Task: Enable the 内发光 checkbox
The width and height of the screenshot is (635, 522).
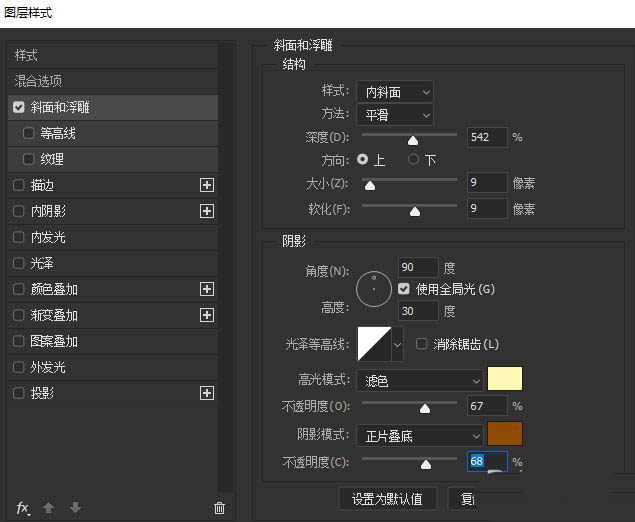Action: pos(19,237)
